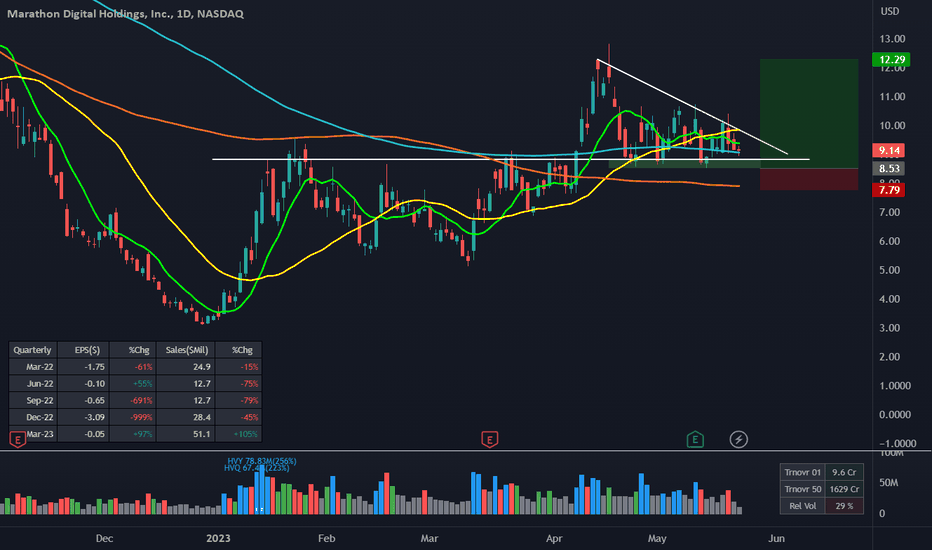Screen dimensions: 932x550
Task: Click sales value 28.4 in Dec-22 row
Action: pyautogui.click(x=201, y=417)
